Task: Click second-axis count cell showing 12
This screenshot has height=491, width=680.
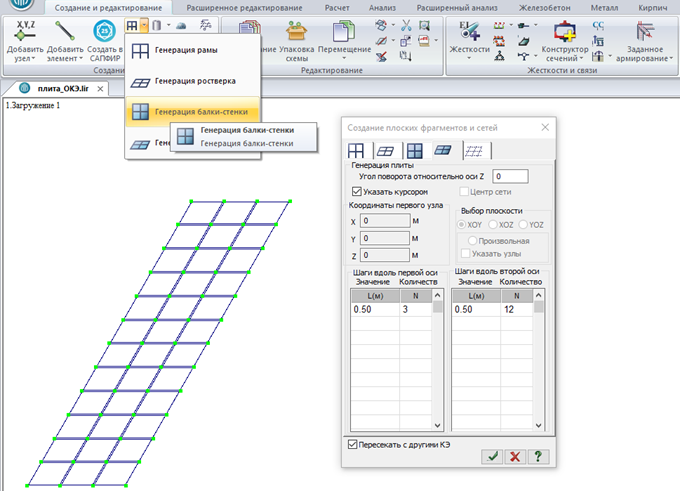Action: (517, 309)
